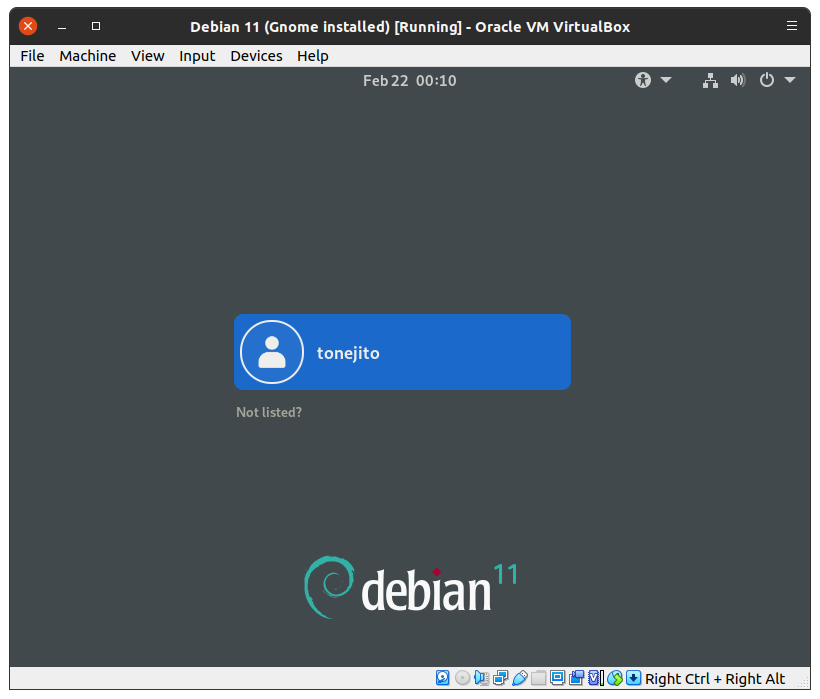820x699 pixels.
Task: Click the audio status icon in VirtualBox bar
Action: pyautogui.click(x=481, y=678)
